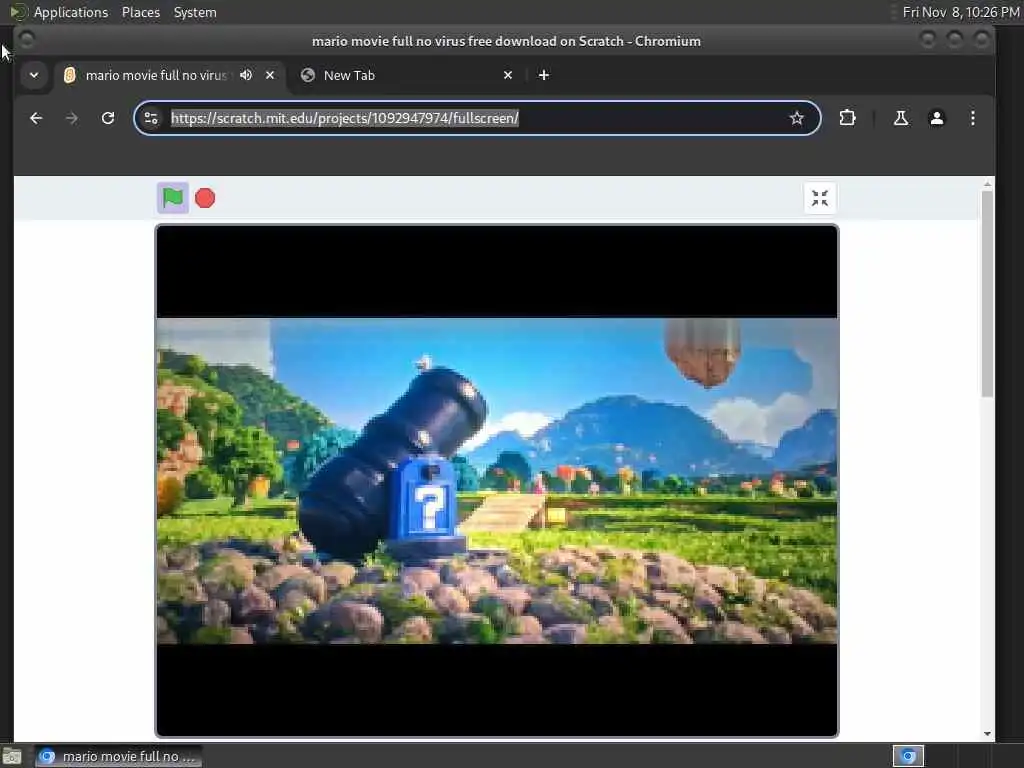Open the System menu

(x=195, y=12)
